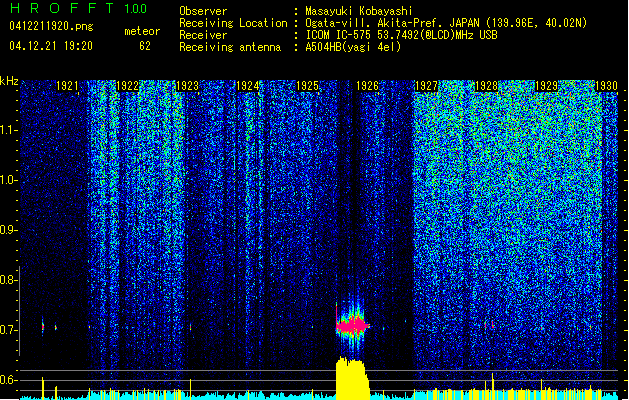The width and height of the screenshot is (629, 400).
Task: Select the meteor count value 62
Action: 145,46
